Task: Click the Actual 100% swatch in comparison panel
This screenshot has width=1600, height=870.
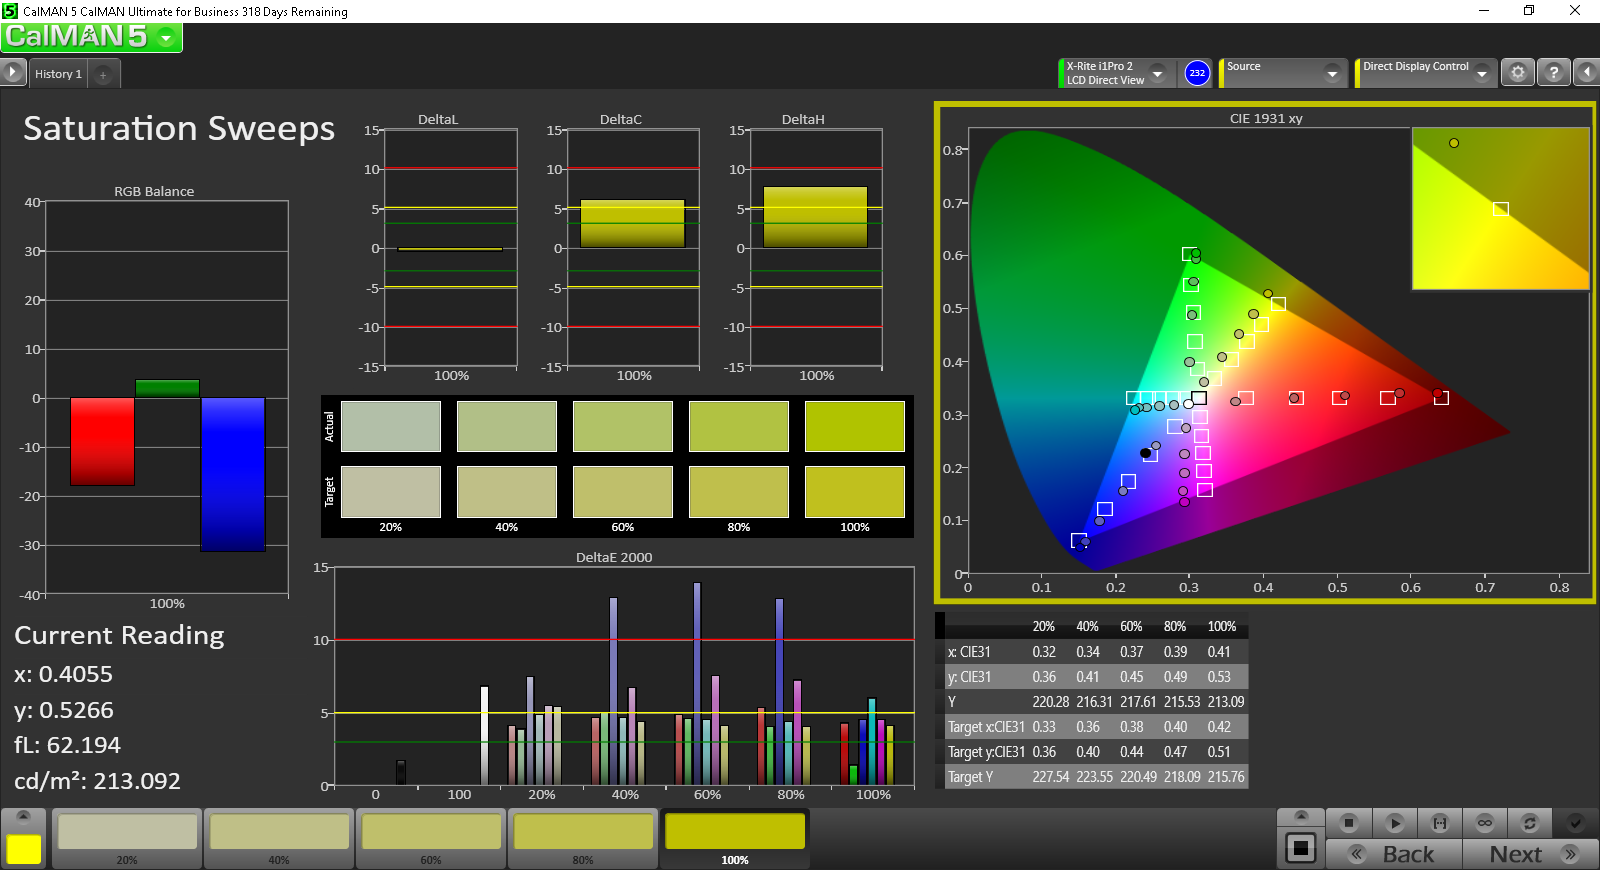Action: coord(854,426)
